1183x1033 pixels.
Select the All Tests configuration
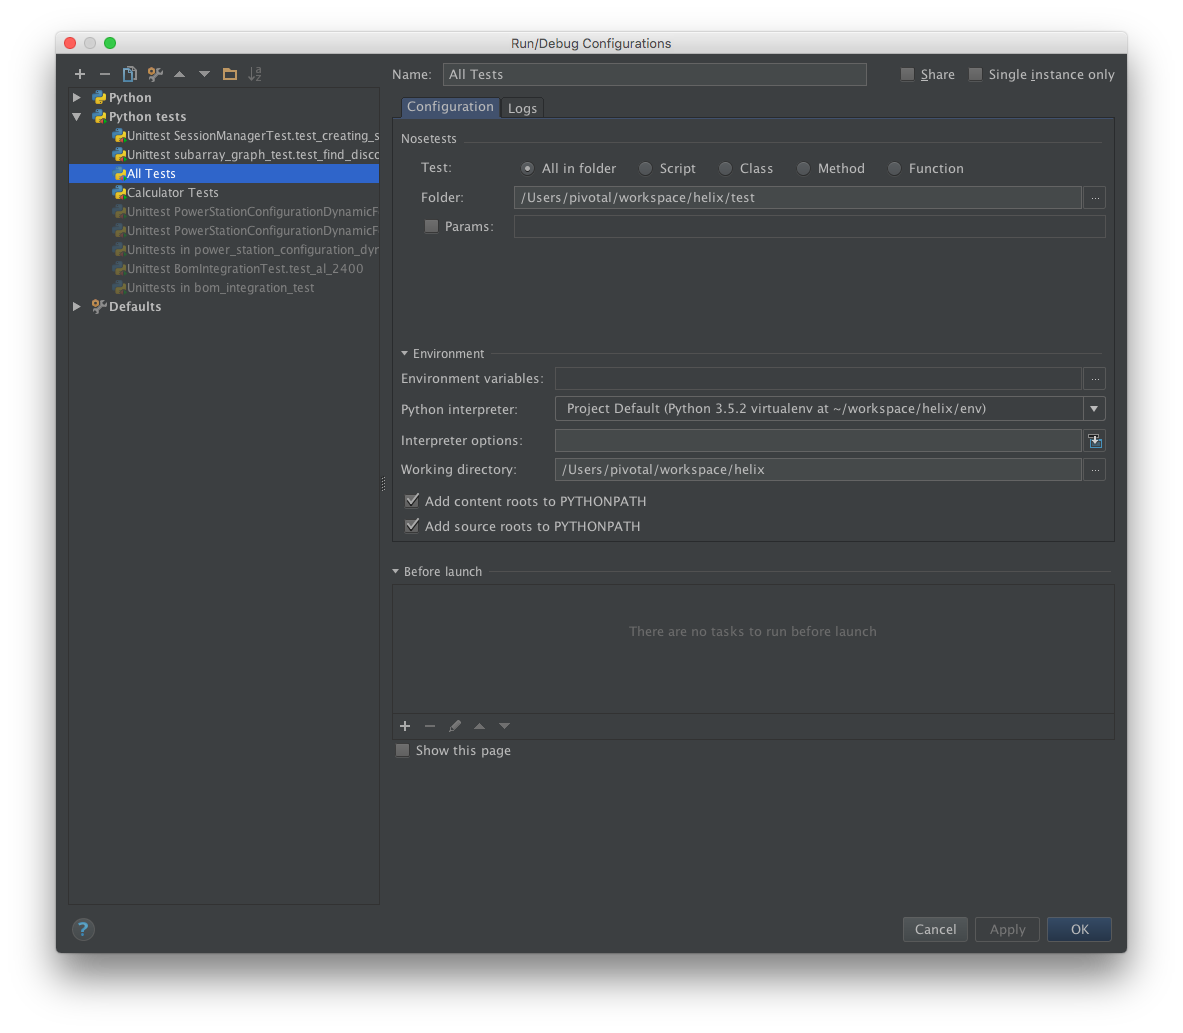(x=224, y=174)
